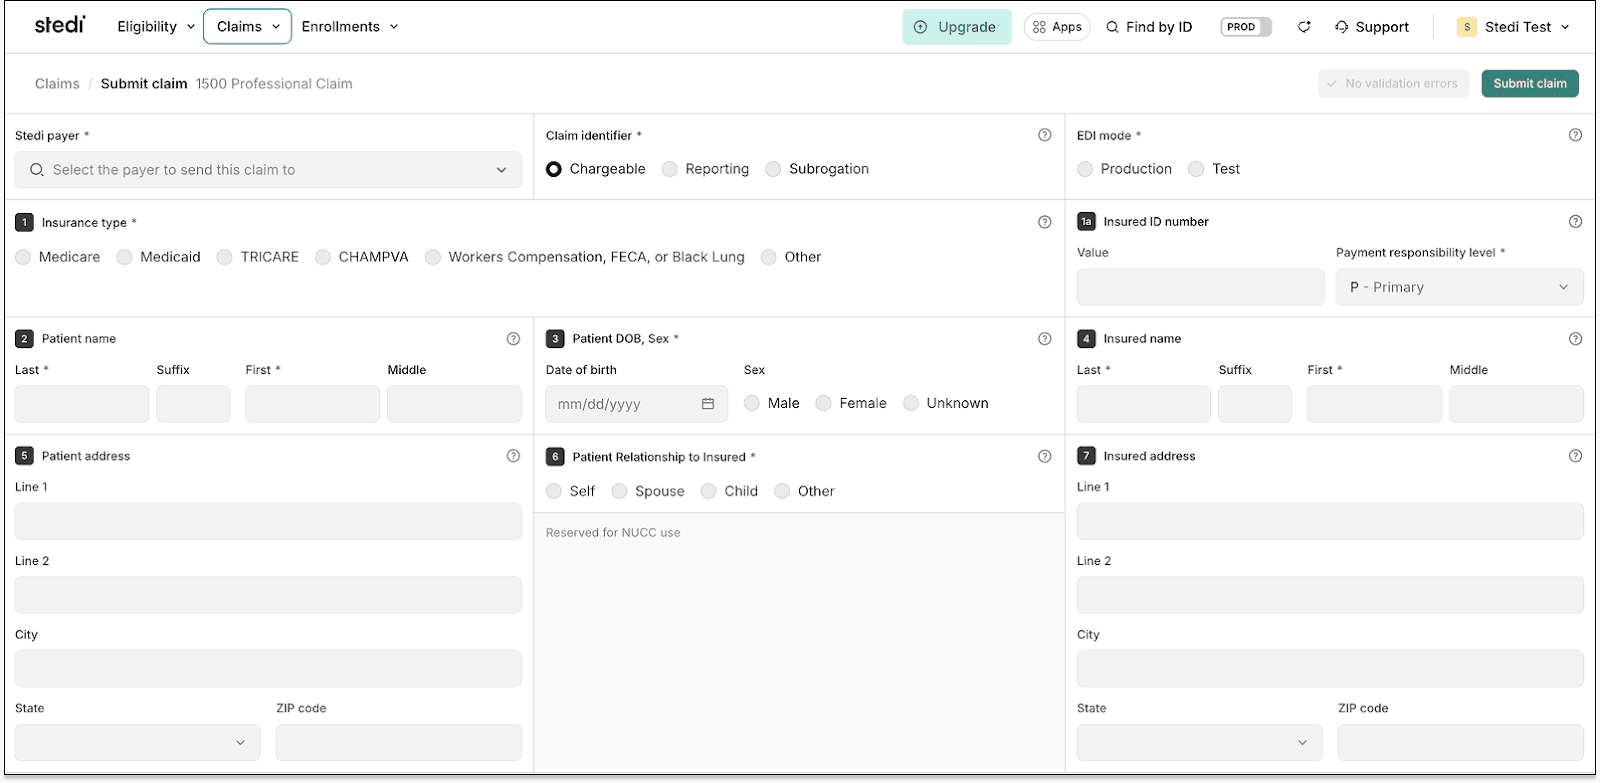
Task: Open help for Patient DOB, Sex
Action: (x=1045, y=339)
